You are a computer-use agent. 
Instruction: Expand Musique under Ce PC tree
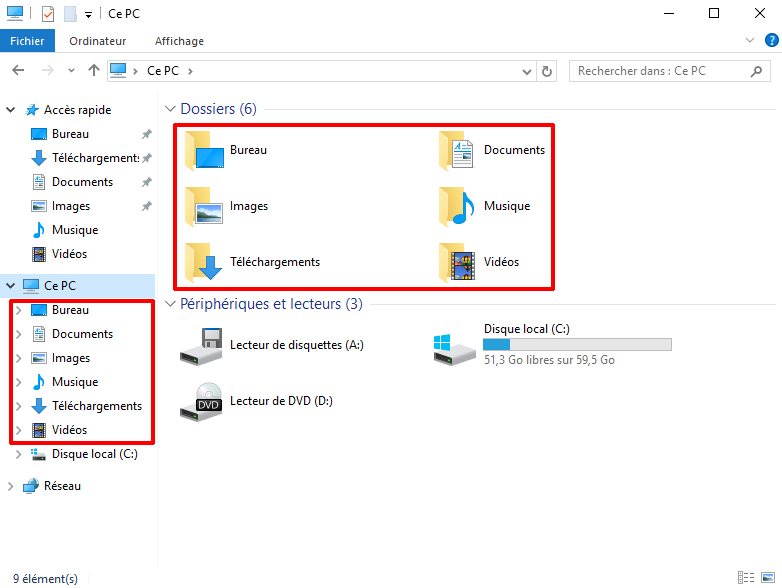(18, 382)
